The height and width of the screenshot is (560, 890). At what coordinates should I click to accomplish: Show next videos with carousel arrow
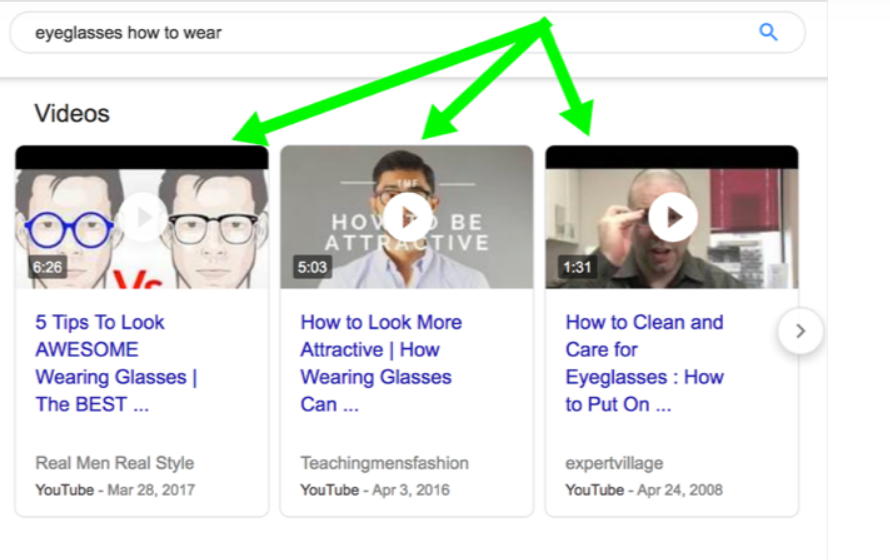coord(799,331)
